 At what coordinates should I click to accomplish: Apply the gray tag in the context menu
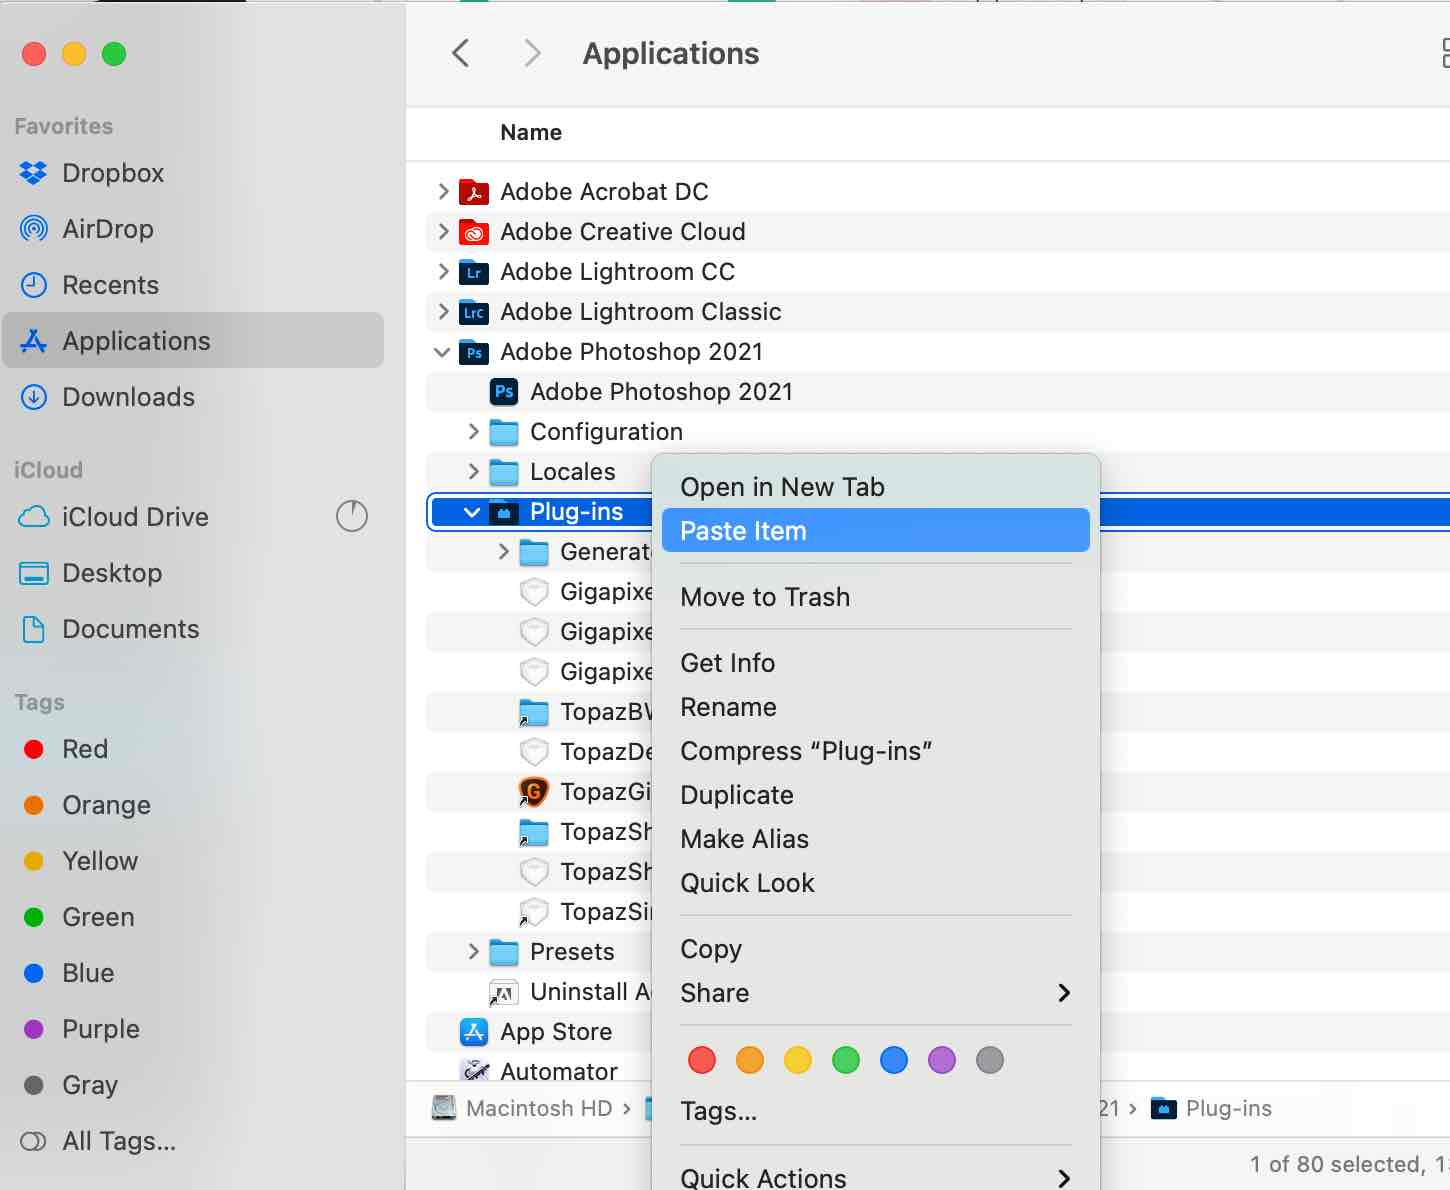click(x=990, y=1060)
